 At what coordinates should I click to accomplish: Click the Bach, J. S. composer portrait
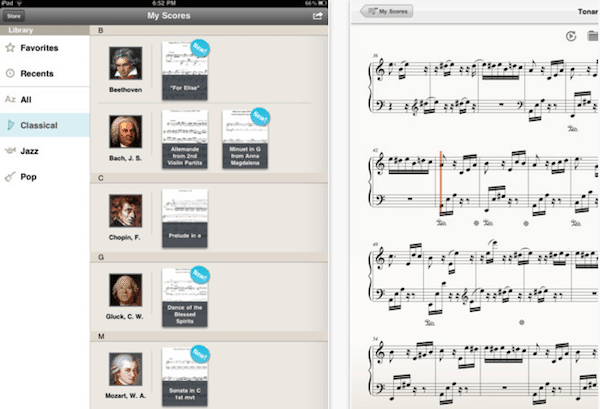pyautogui.click(x=125, y=132)
